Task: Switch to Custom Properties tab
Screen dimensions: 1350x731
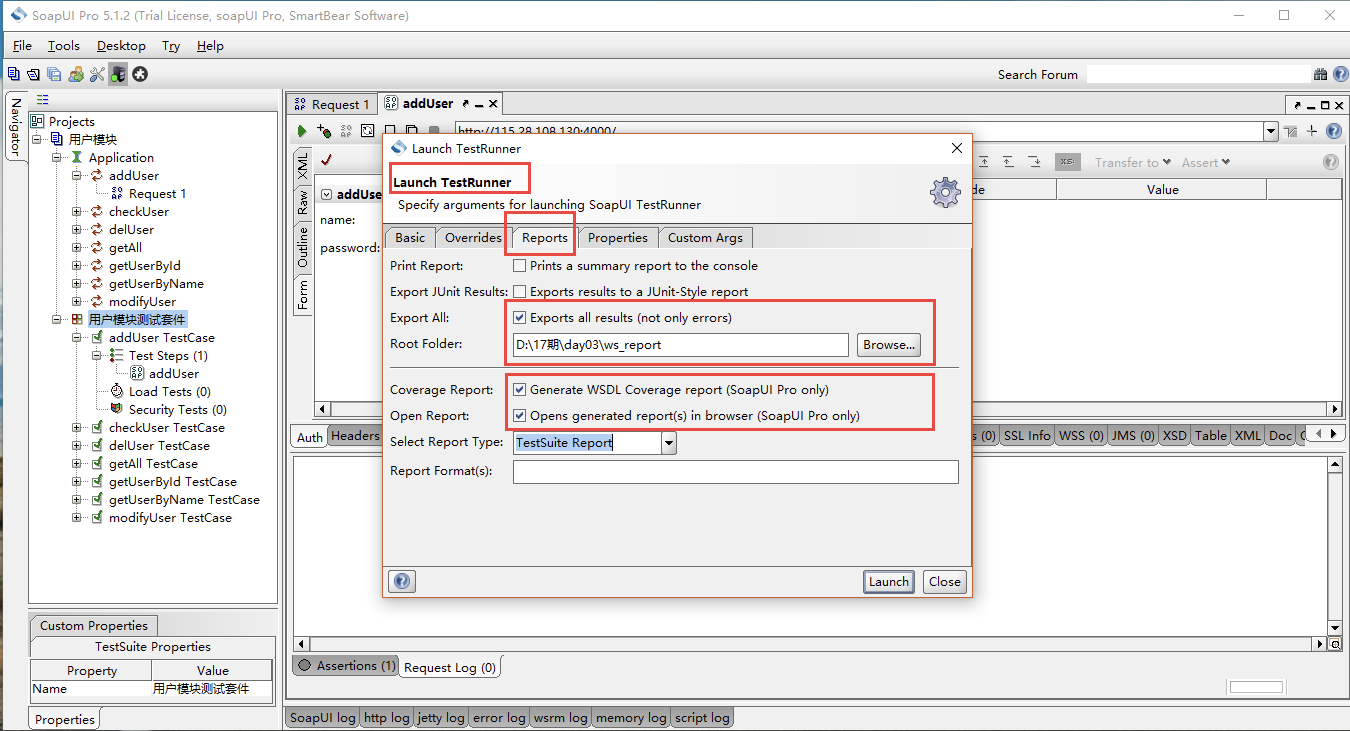Action: [94, 625]
